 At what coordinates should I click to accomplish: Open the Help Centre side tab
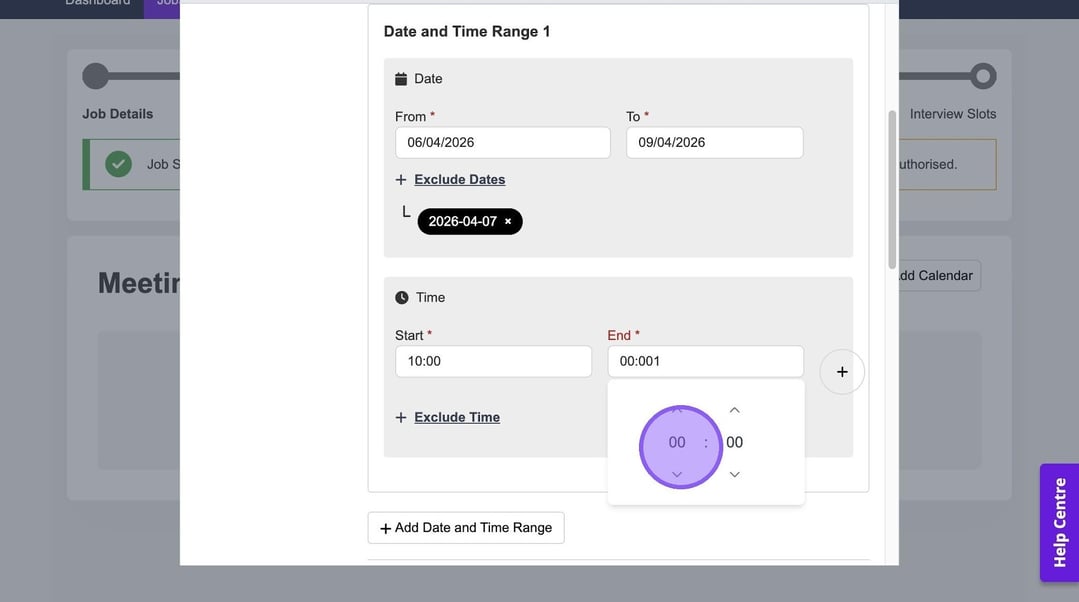coord(1059,522)
